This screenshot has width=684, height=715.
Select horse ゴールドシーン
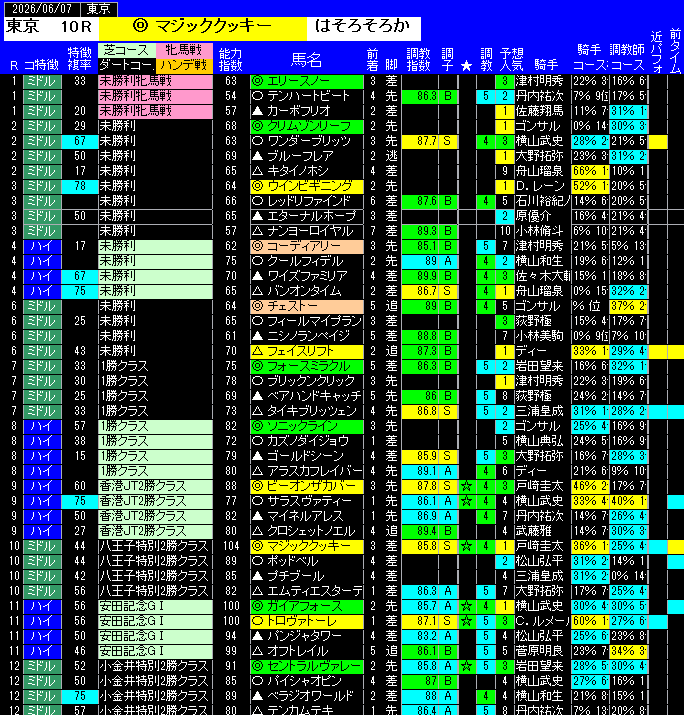coord(306,456)
